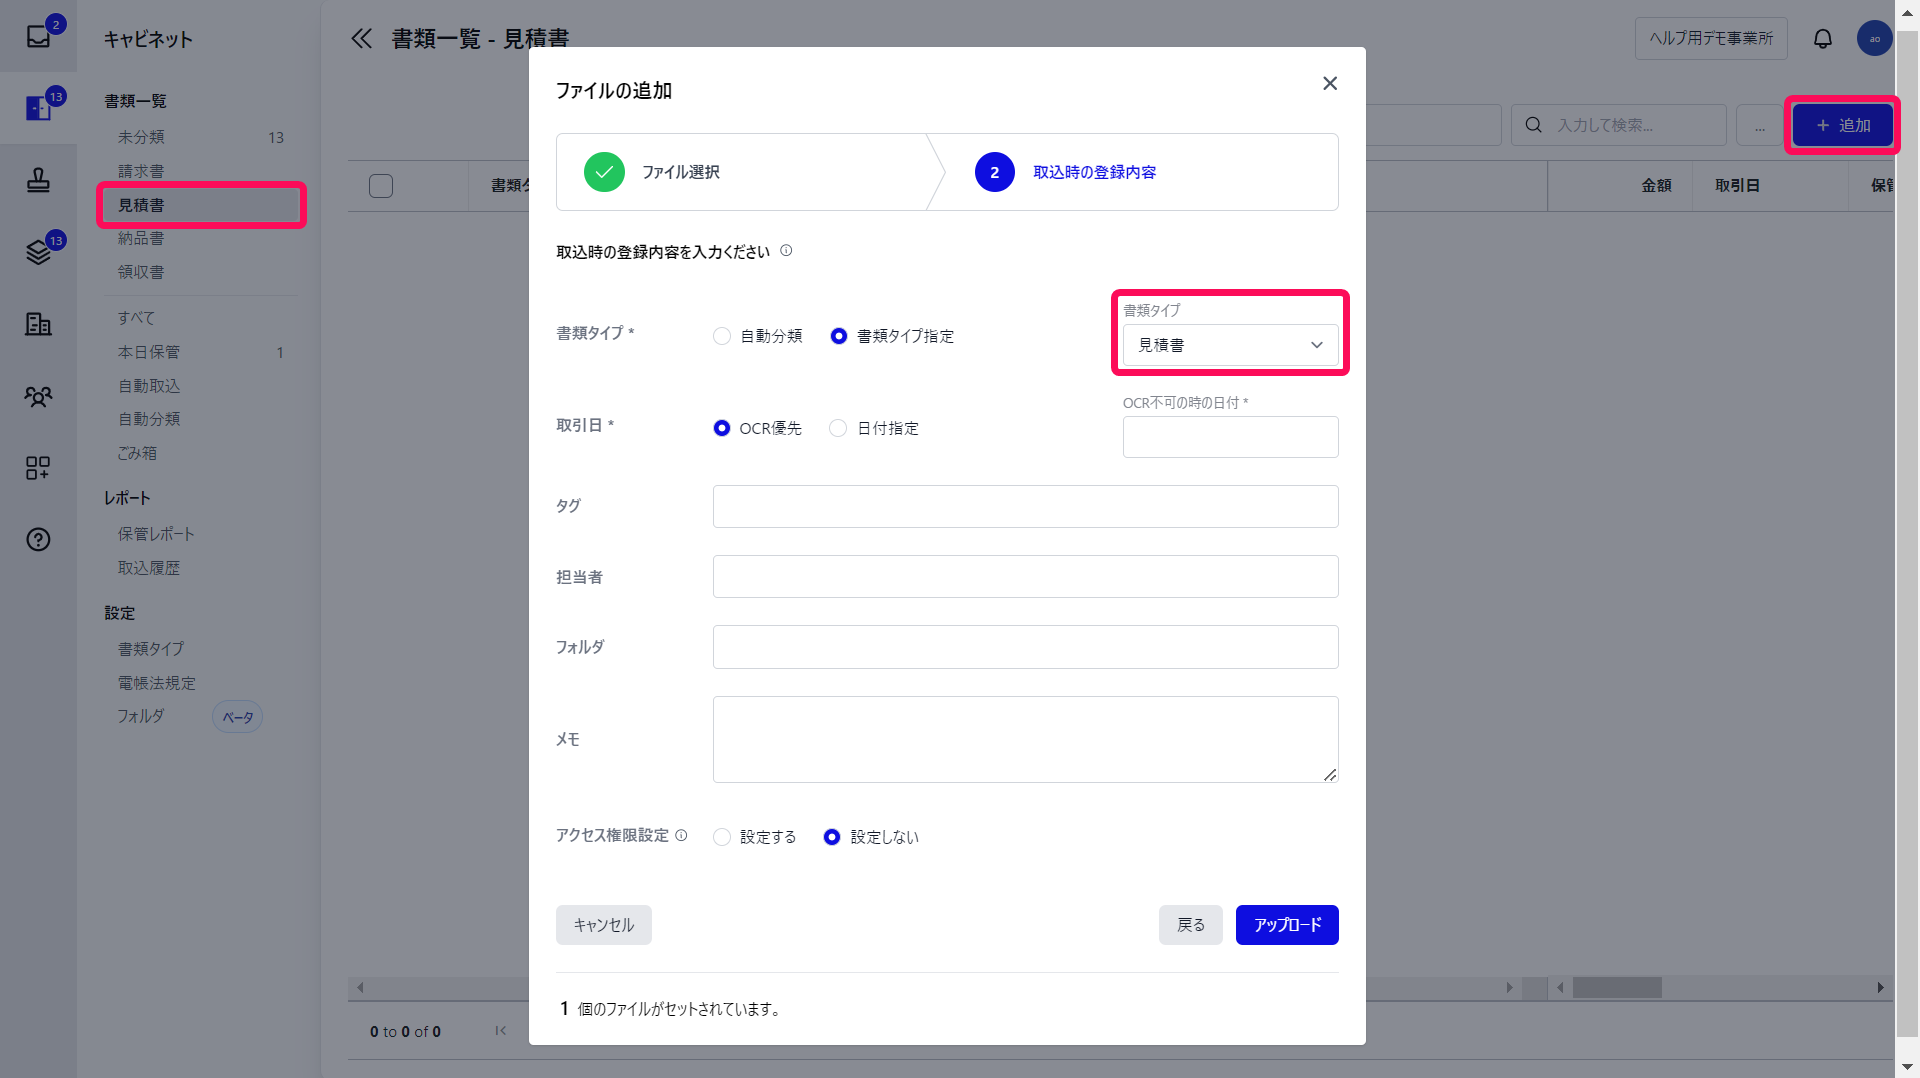Open the people group icon in rail

38,396
